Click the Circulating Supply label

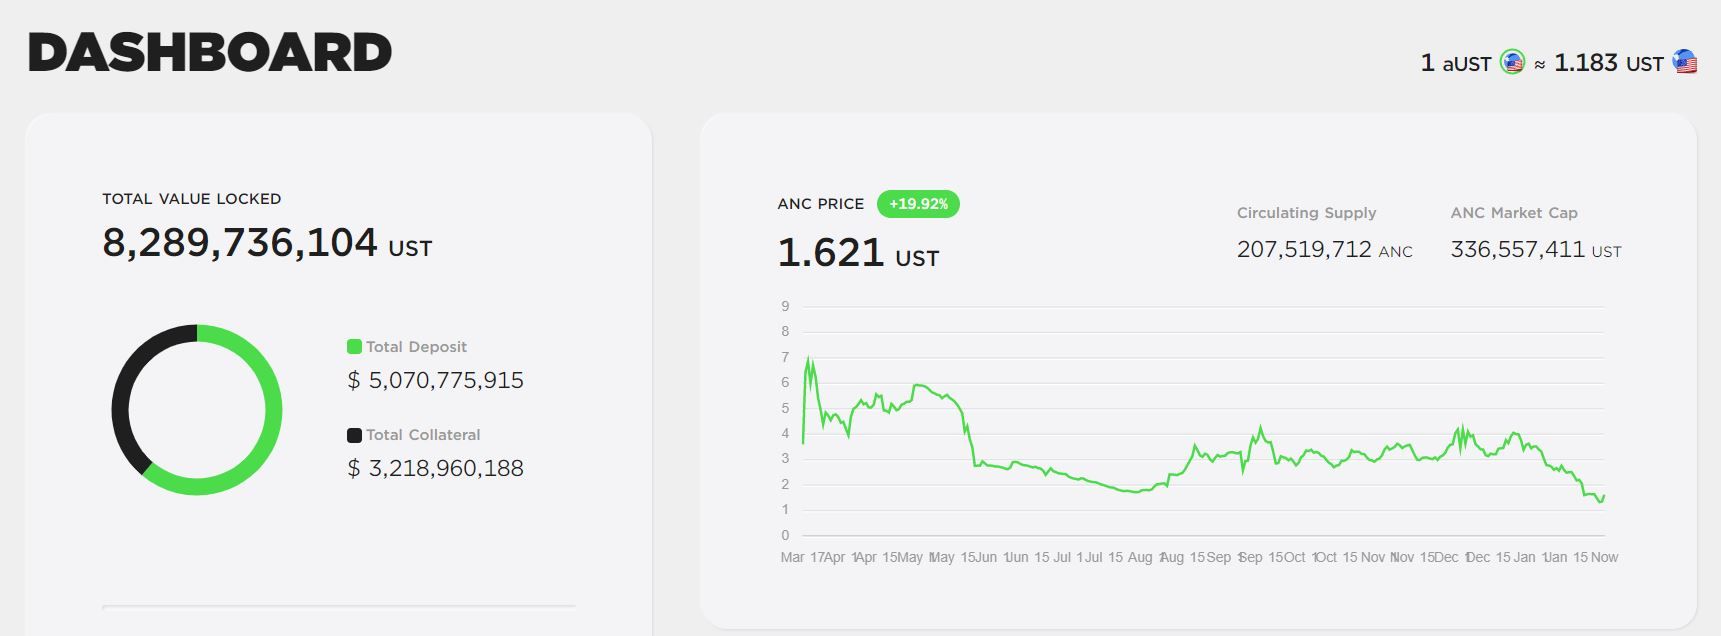coord(1307,213)
